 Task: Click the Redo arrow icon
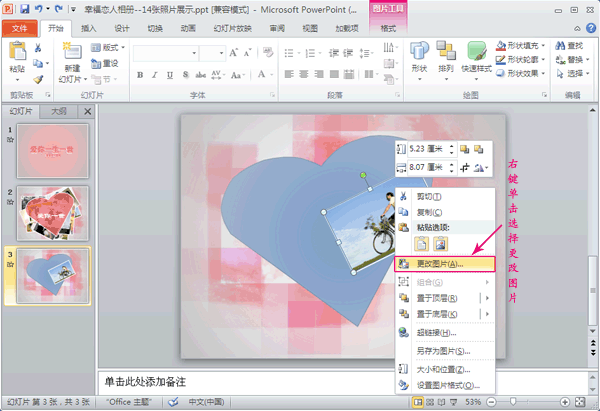coord(59,9)
